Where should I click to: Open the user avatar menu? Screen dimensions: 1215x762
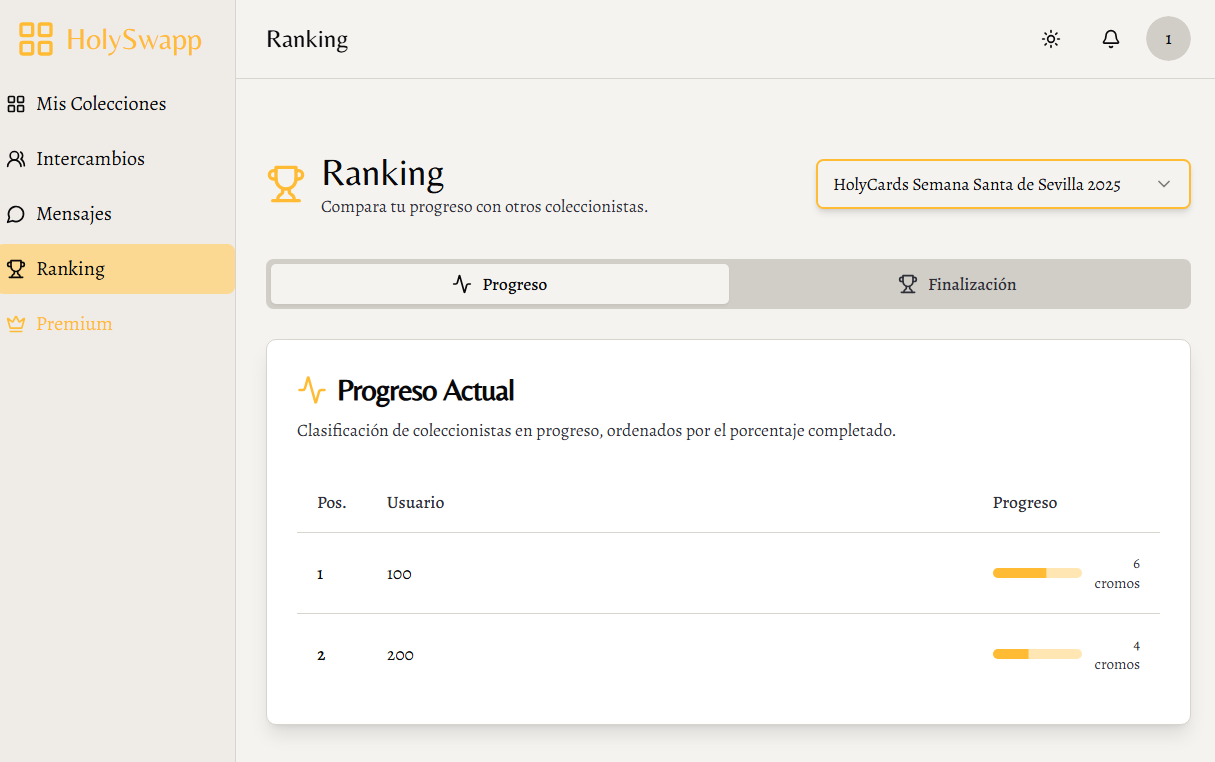pos(1167,39)
